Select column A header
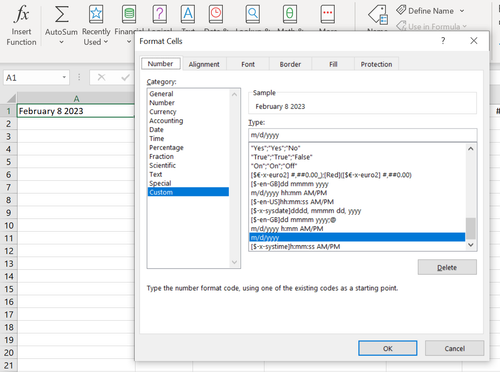Viewport: 500px width, 372px height. coord(76,98)
